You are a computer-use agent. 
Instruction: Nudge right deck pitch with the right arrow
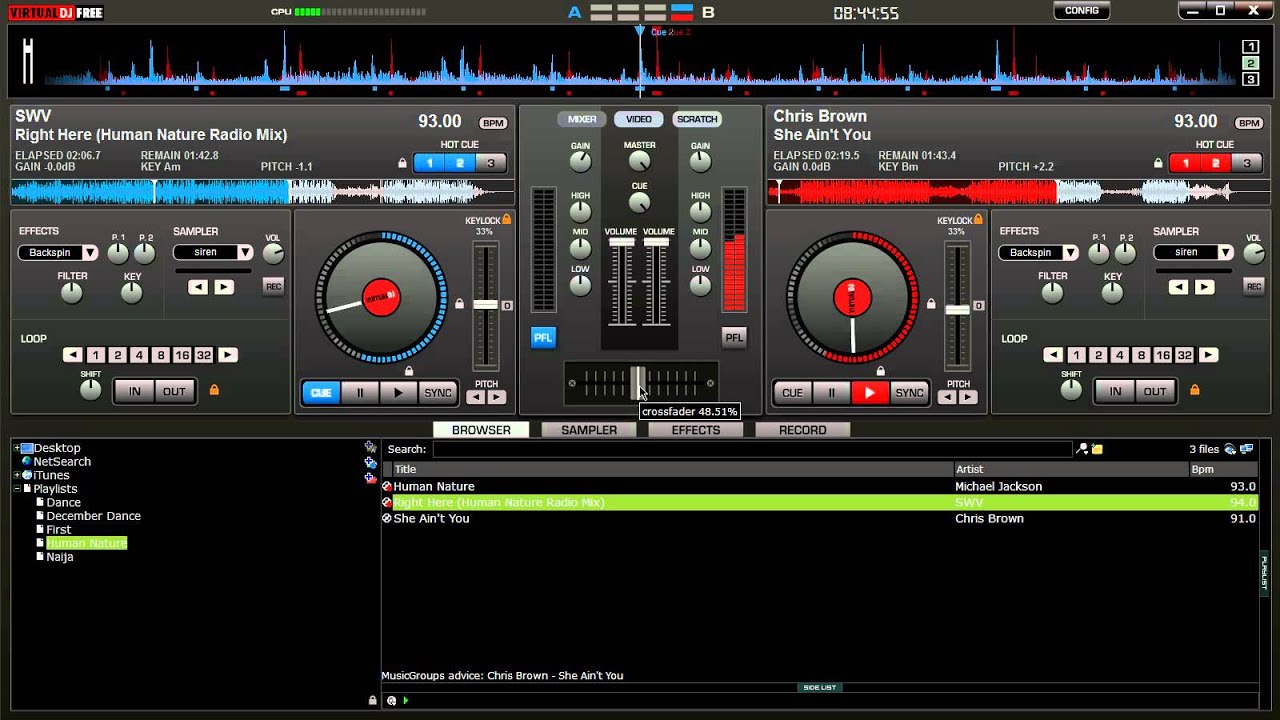(x=968, y=397)
